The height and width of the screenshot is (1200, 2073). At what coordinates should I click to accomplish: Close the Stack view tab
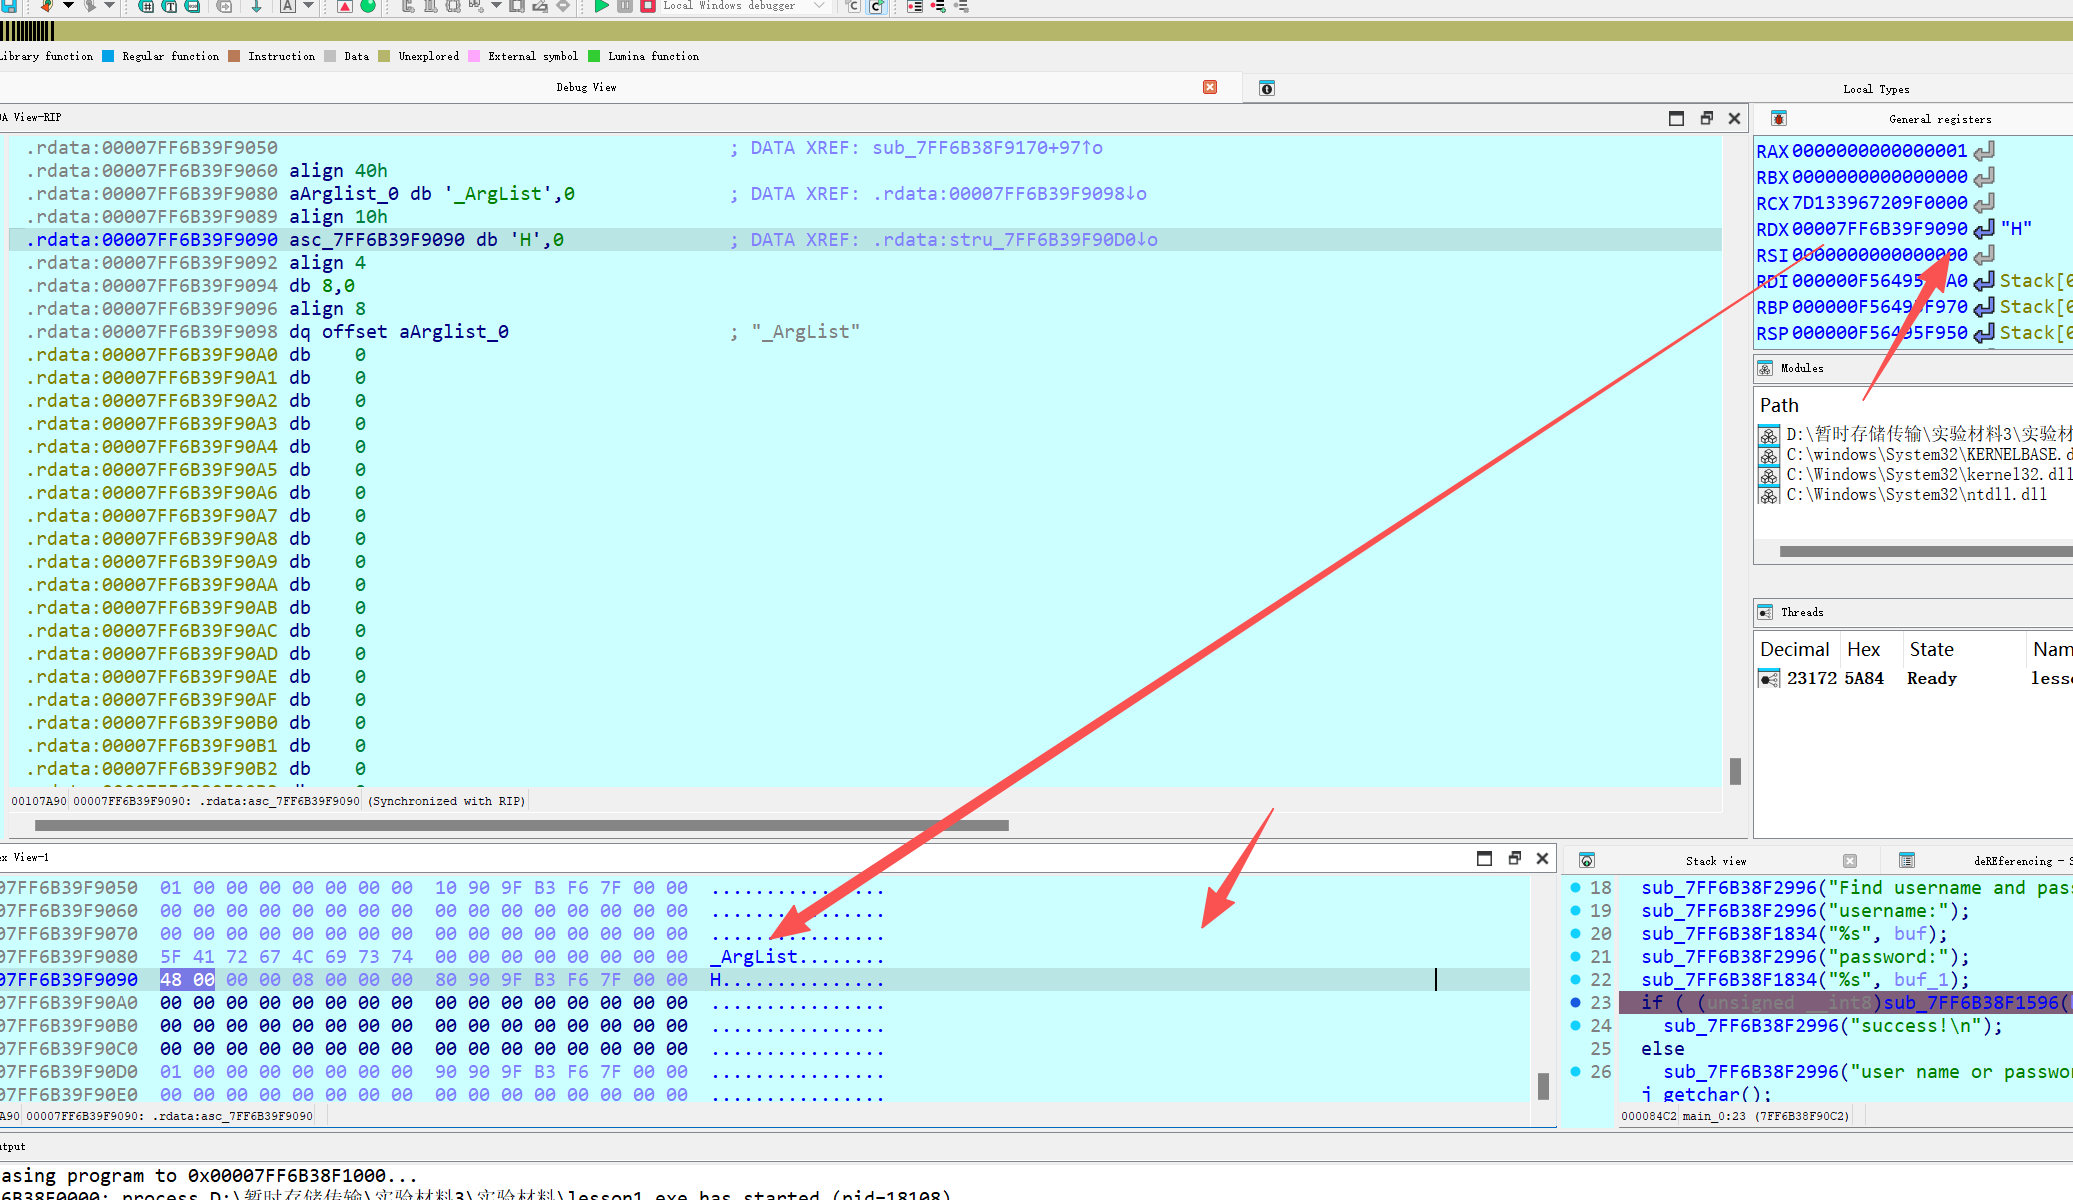click(1849, 861)
